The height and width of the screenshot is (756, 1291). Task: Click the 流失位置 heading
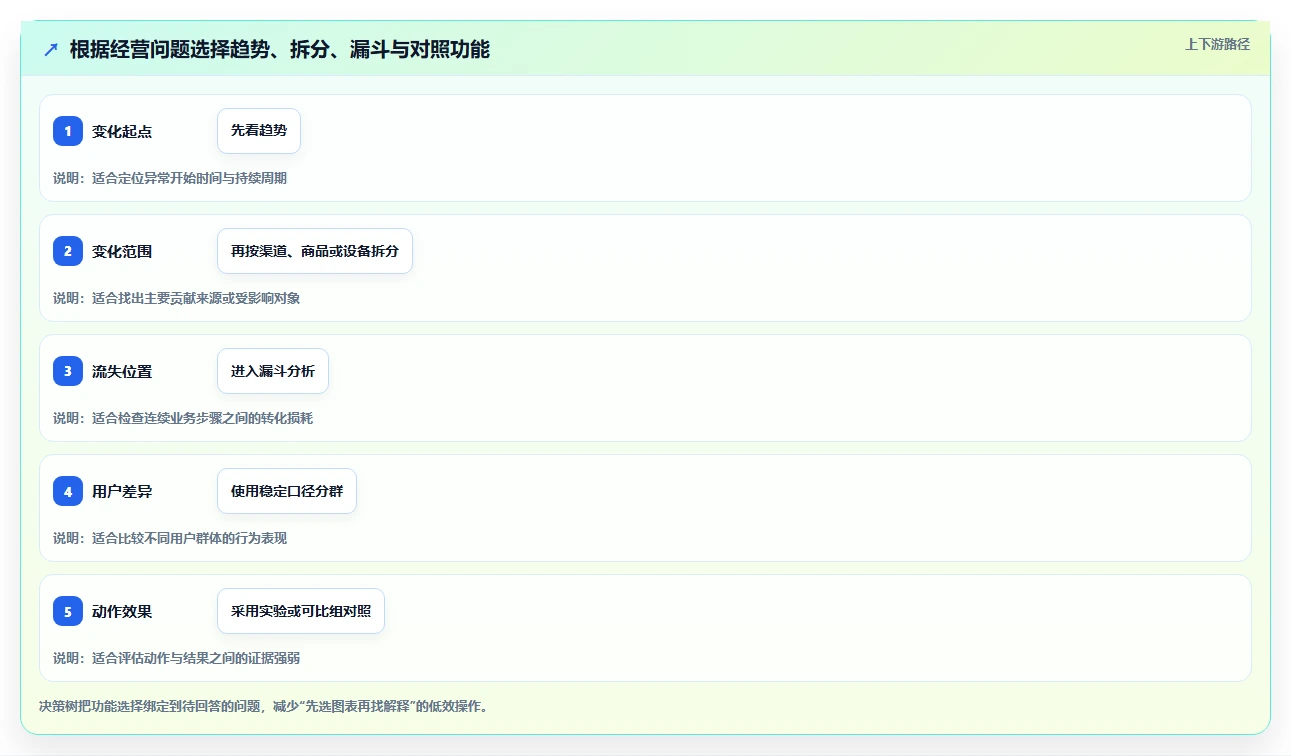coord(122,371)
